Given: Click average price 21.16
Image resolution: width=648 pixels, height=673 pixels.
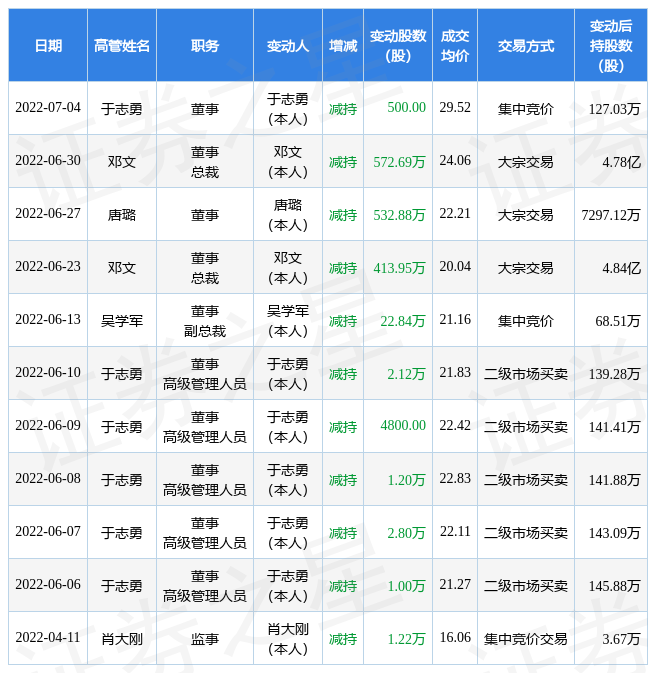Looking at the screenshot, I should click(x=455, y=319).
